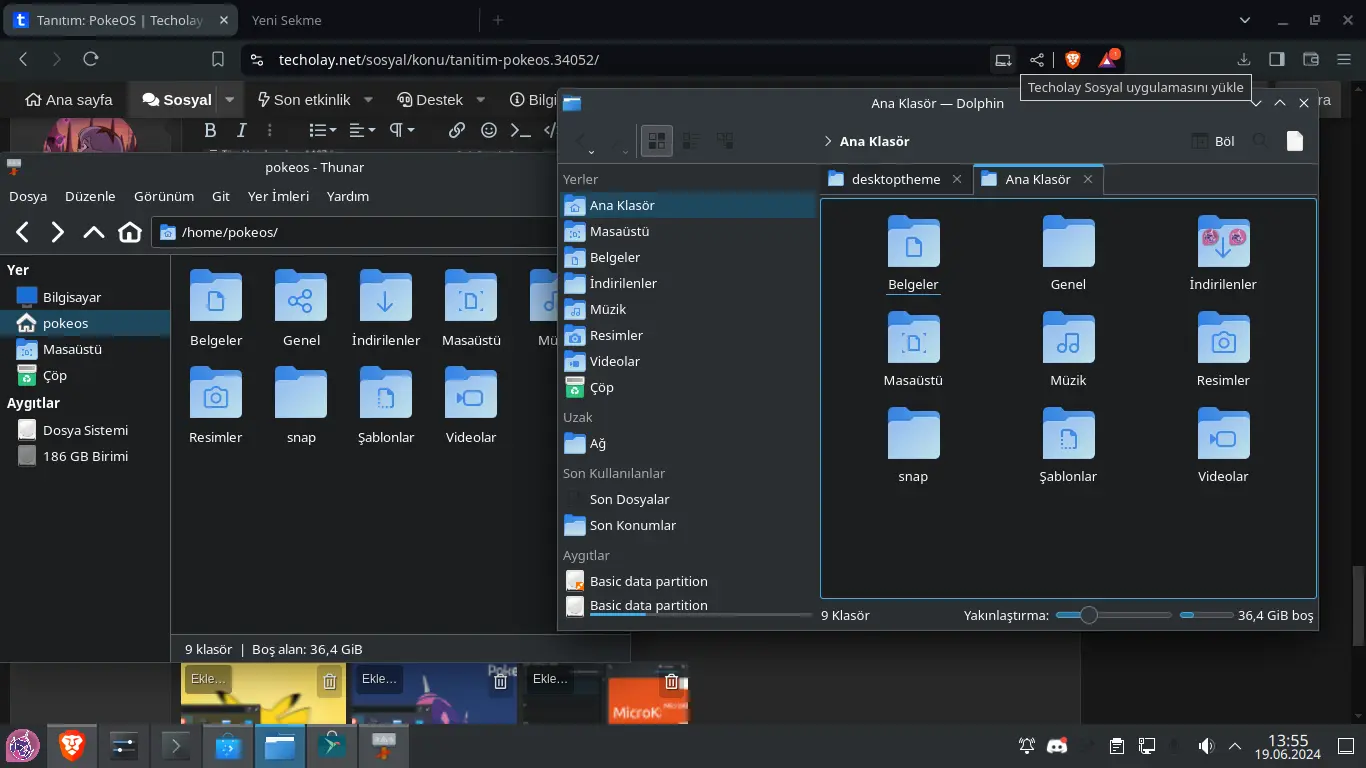Install Techolay Sosyal app icon in address bar

tap(1002, 60)
